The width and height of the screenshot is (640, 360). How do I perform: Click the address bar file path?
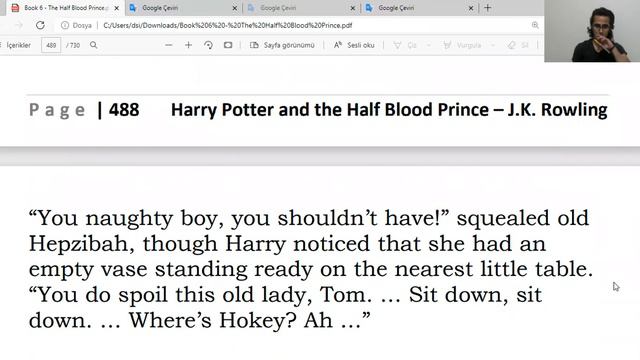click(228, 25)
